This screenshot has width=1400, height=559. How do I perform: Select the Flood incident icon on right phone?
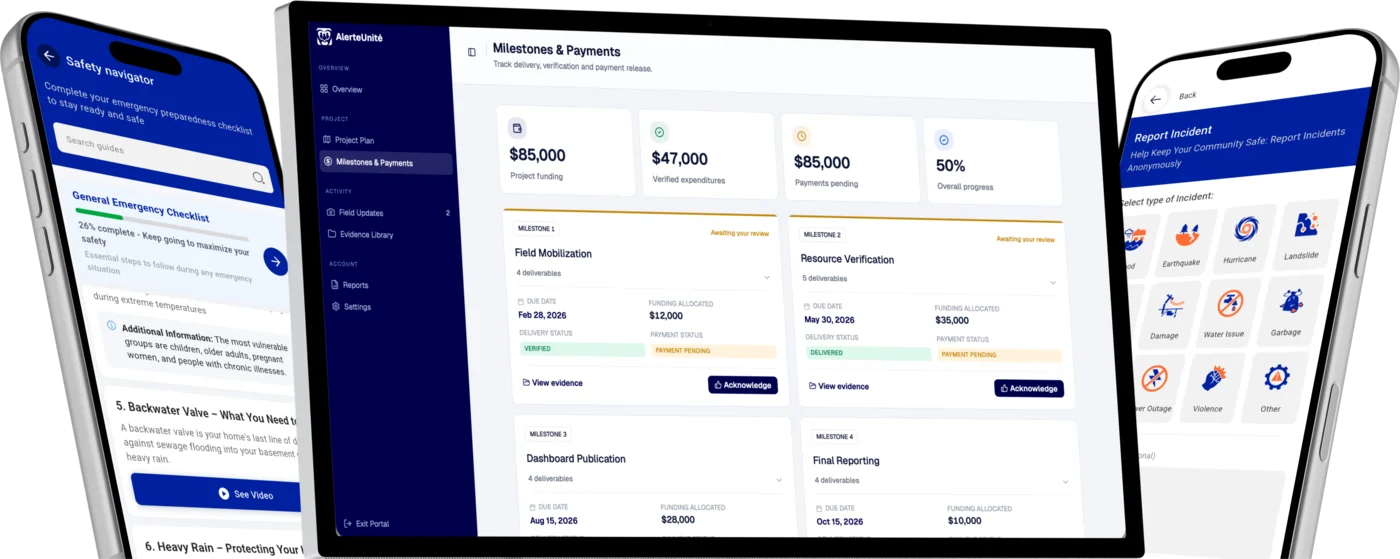(1134, 240)
